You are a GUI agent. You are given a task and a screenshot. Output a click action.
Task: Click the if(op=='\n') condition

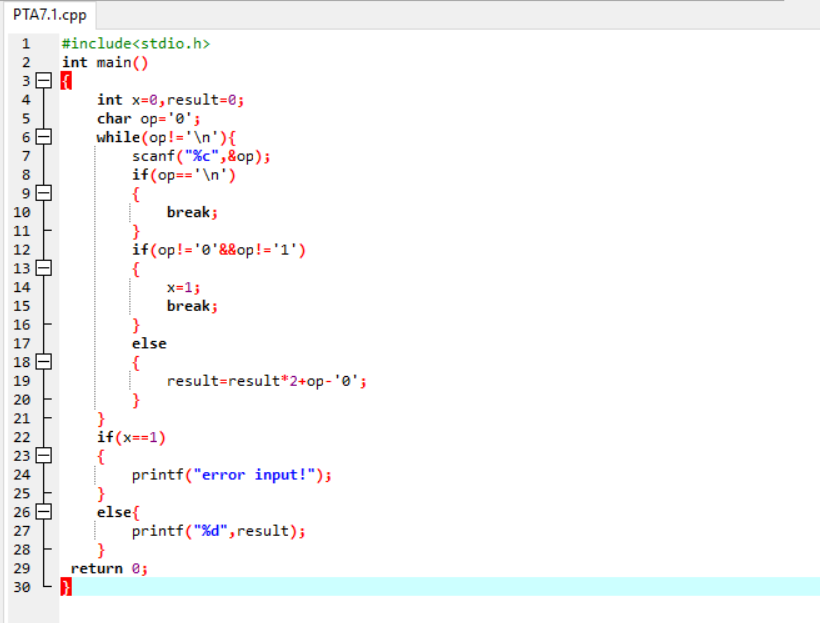point(184,175)
